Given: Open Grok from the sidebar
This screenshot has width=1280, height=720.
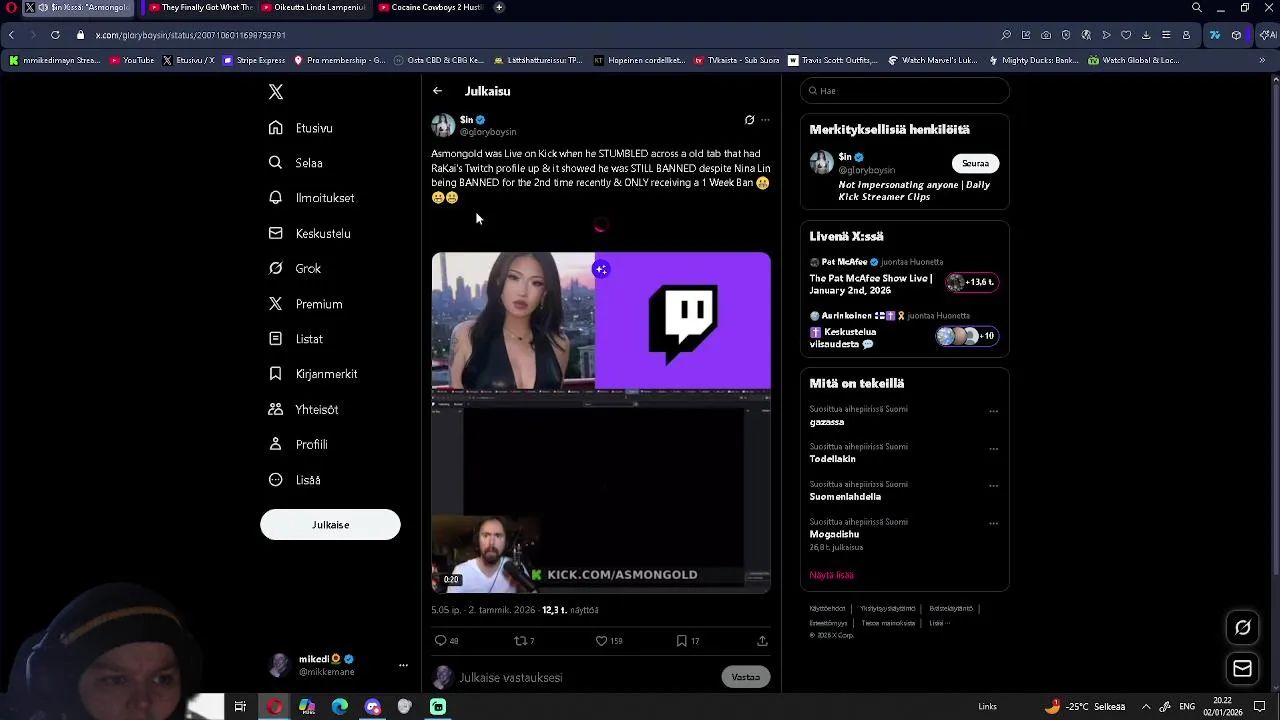Looking at the screenshot, I should coord(295,268).
